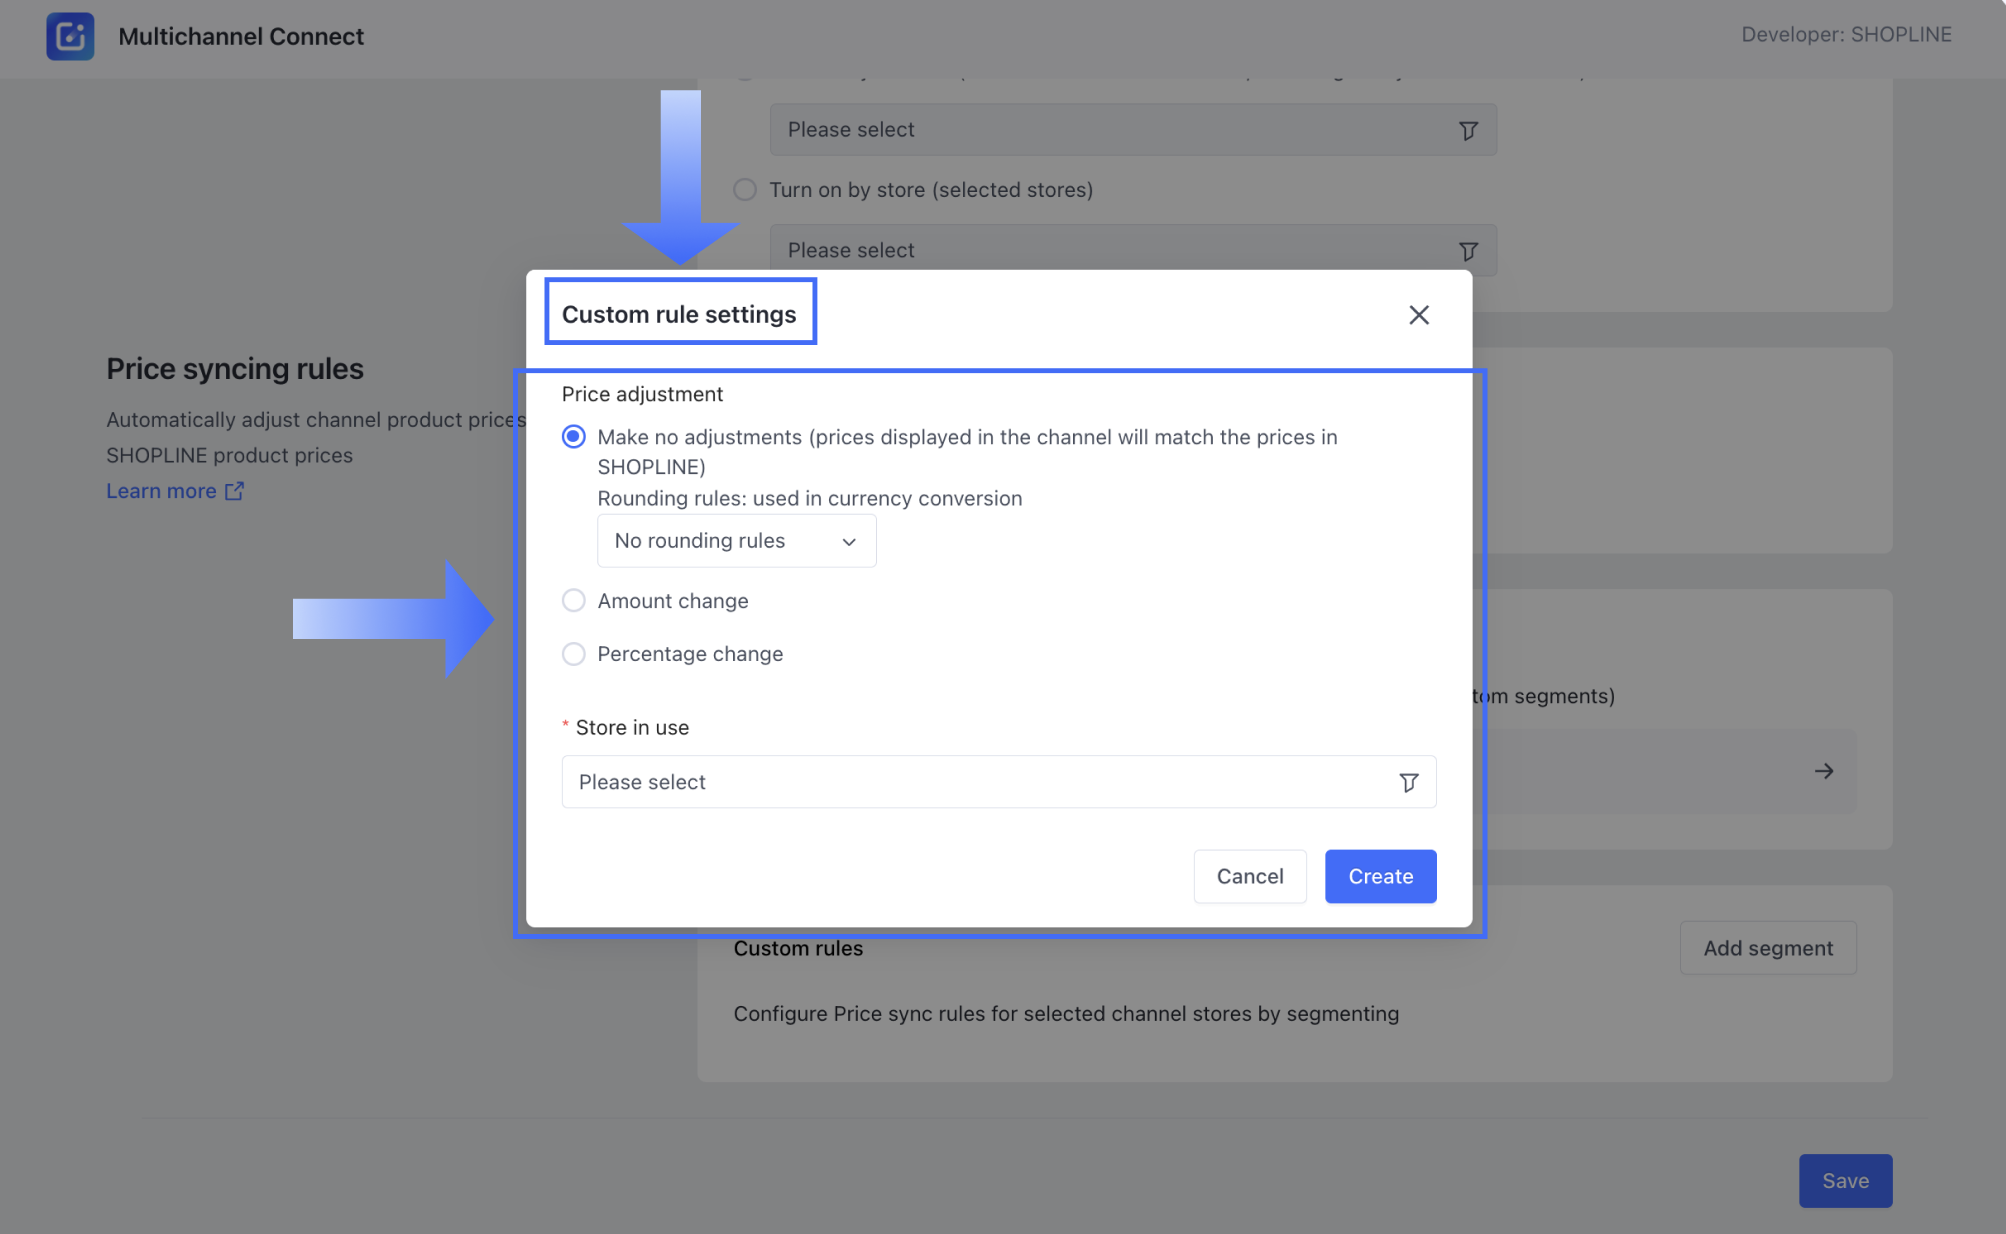The height and width of the screenshot is (1234, 2006).
Task: Select the Make no adjustments radio option
Action: coord(574,437)
